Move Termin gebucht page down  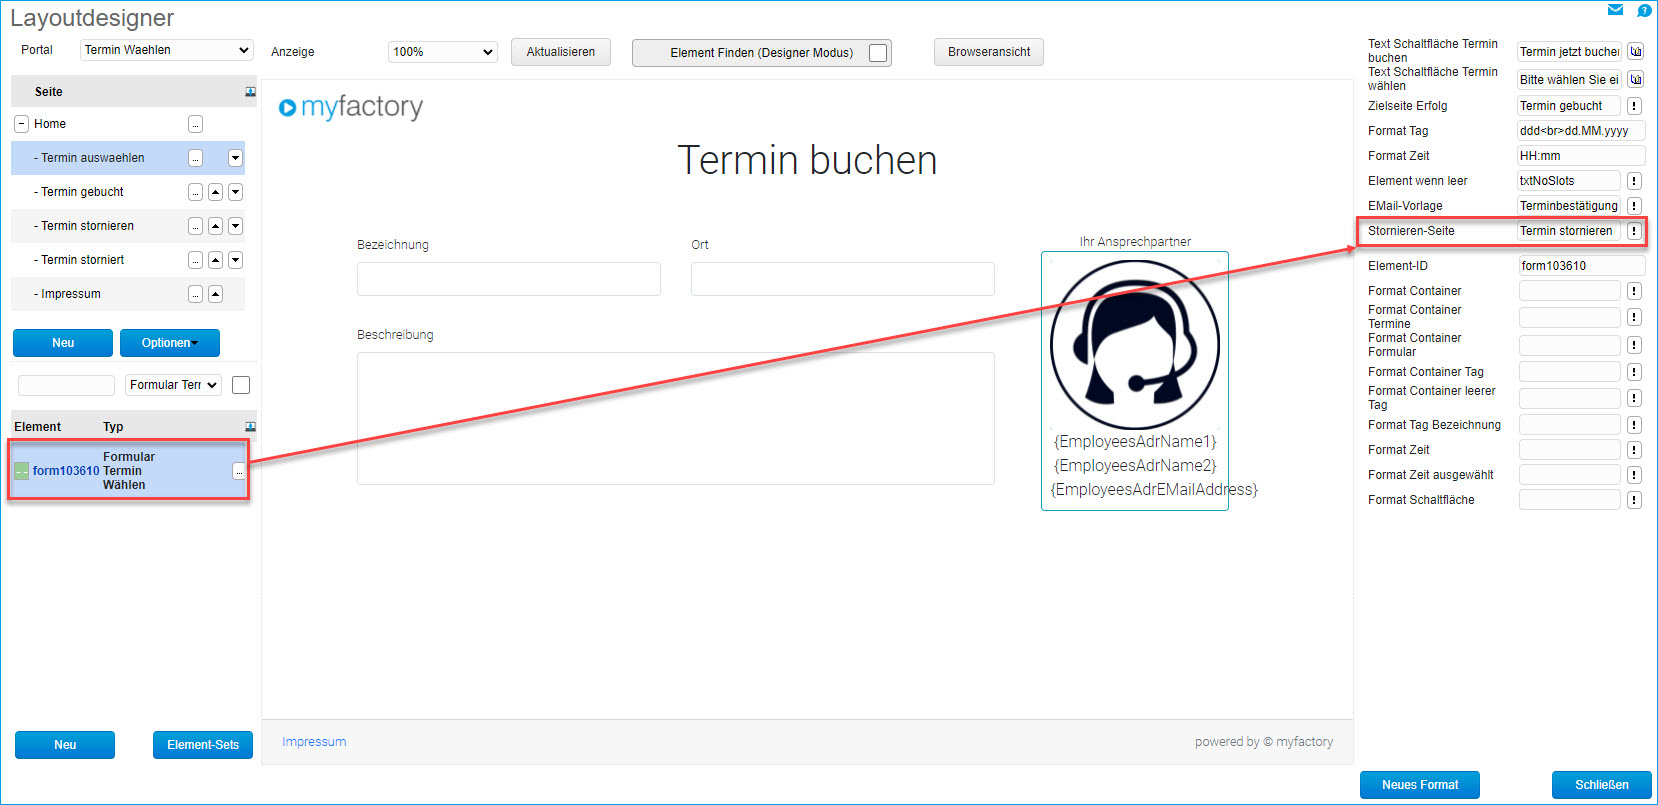(x=235, y=192)
